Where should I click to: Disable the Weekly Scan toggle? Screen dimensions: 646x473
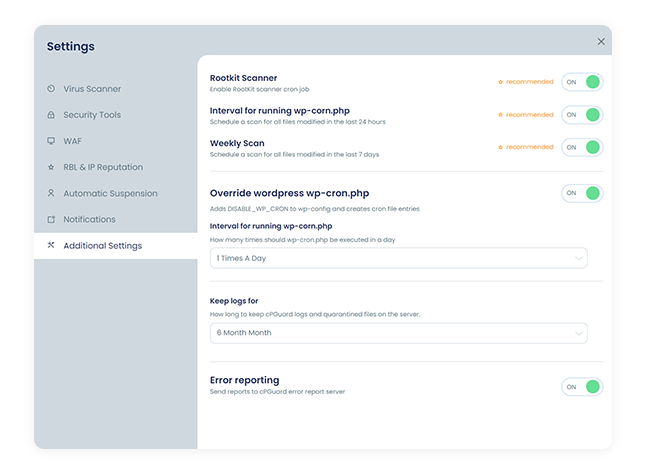click(x=582, y=147)
